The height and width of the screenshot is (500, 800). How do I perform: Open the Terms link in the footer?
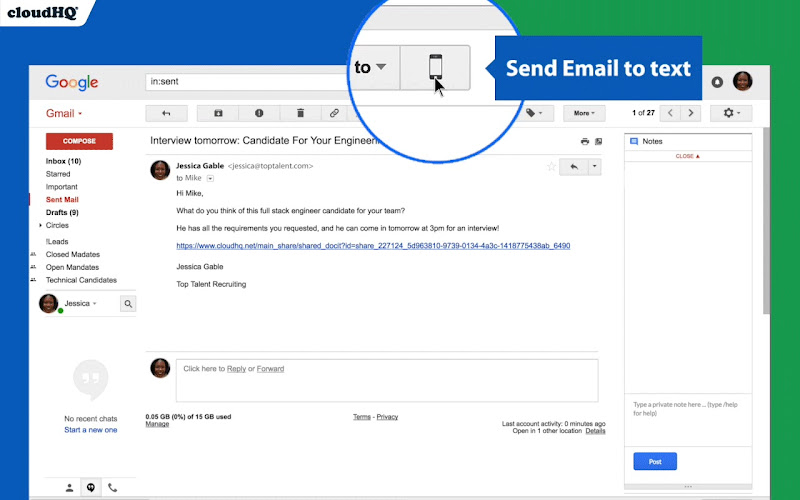[362, 417]
